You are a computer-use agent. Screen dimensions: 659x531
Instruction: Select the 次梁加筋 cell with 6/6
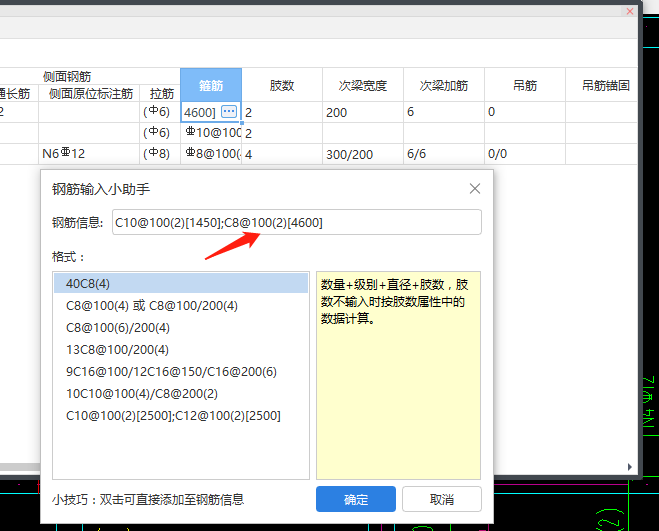[444, 154]
